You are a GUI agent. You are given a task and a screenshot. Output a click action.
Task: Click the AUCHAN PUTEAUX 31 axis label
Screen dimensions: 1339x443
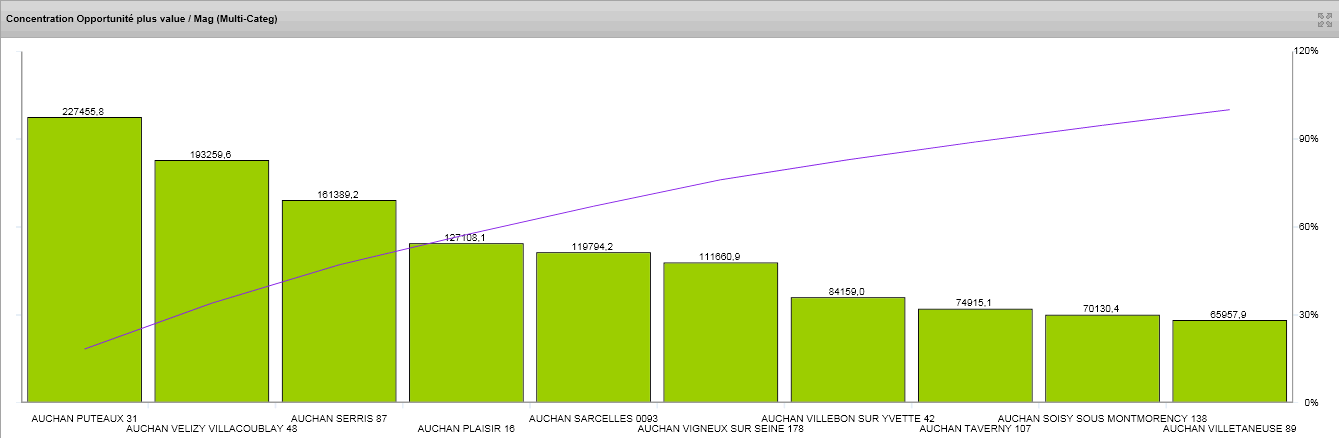pos(85,418)
